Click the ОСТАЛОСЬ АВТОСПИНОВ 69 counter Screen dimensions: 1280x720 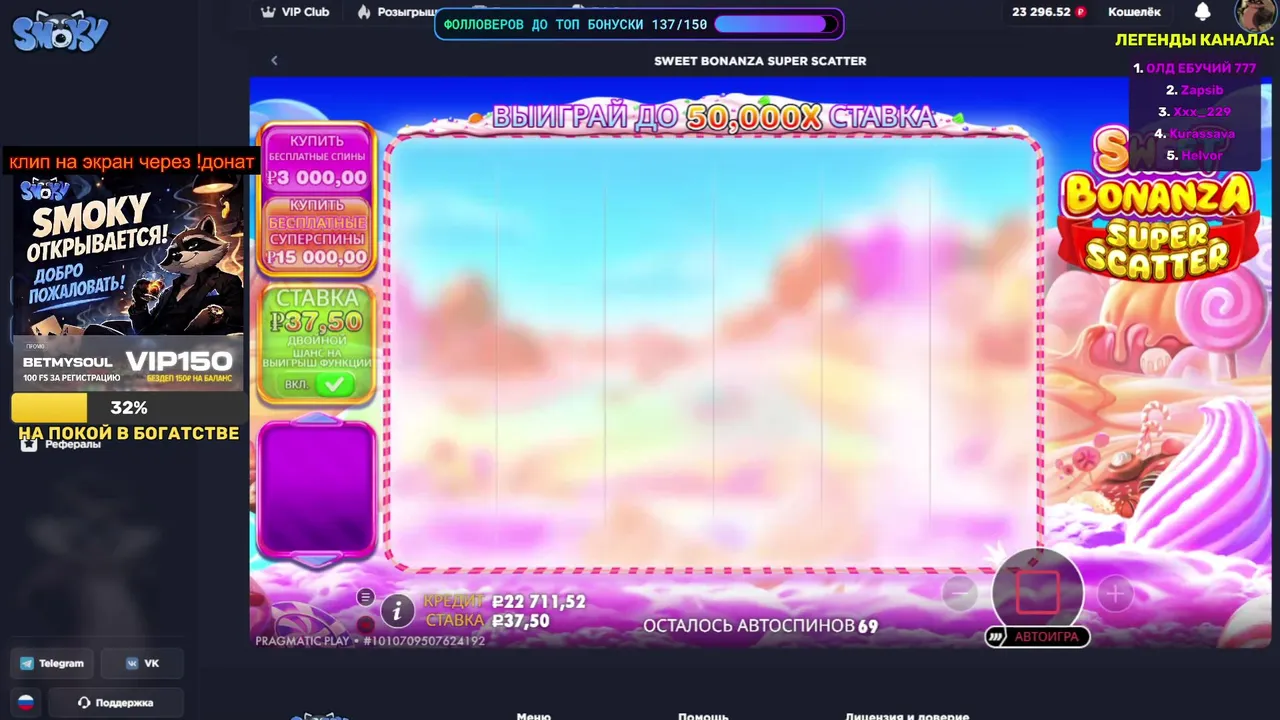tap(760, 626)
